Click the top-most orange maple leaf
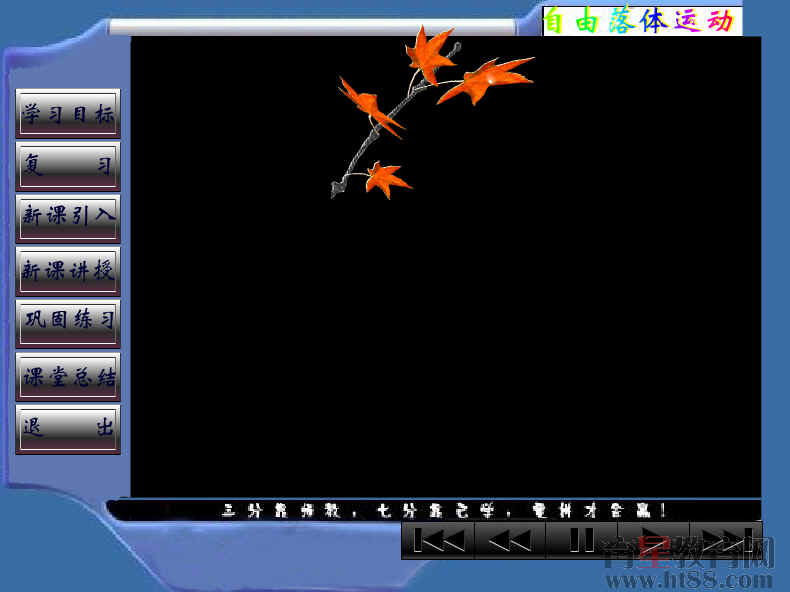 429,53
